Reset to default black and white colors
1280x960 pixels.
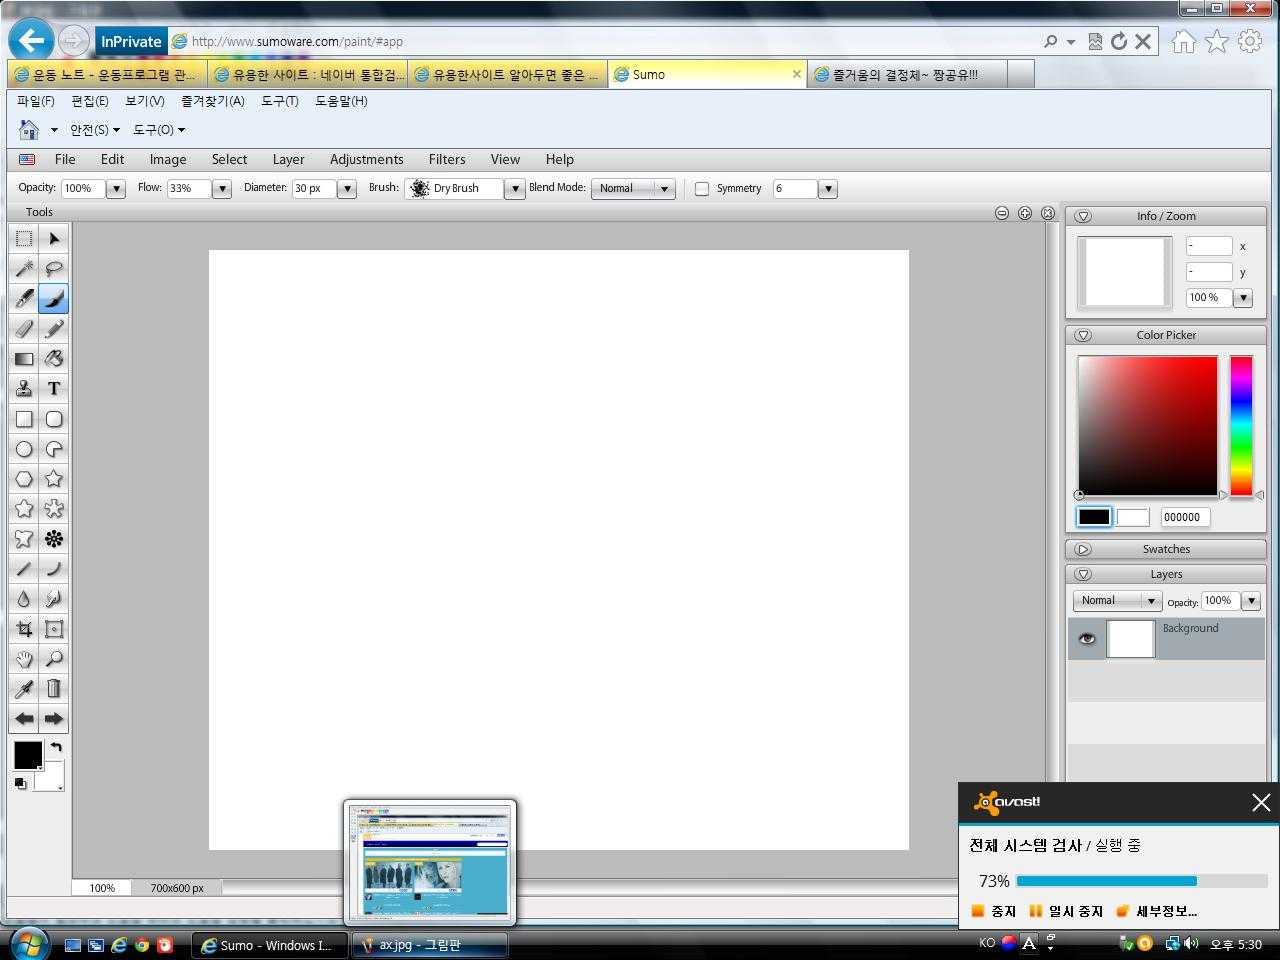tap(20, 784)
